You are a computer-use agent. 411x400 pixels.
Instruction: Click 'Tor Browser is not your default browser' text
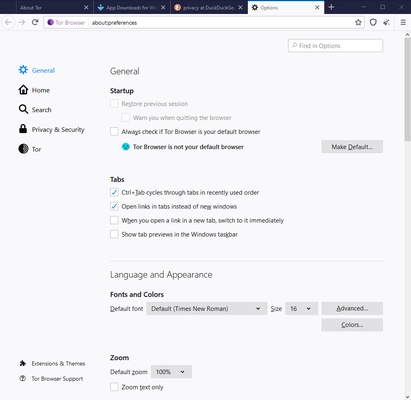pos(188,147)
